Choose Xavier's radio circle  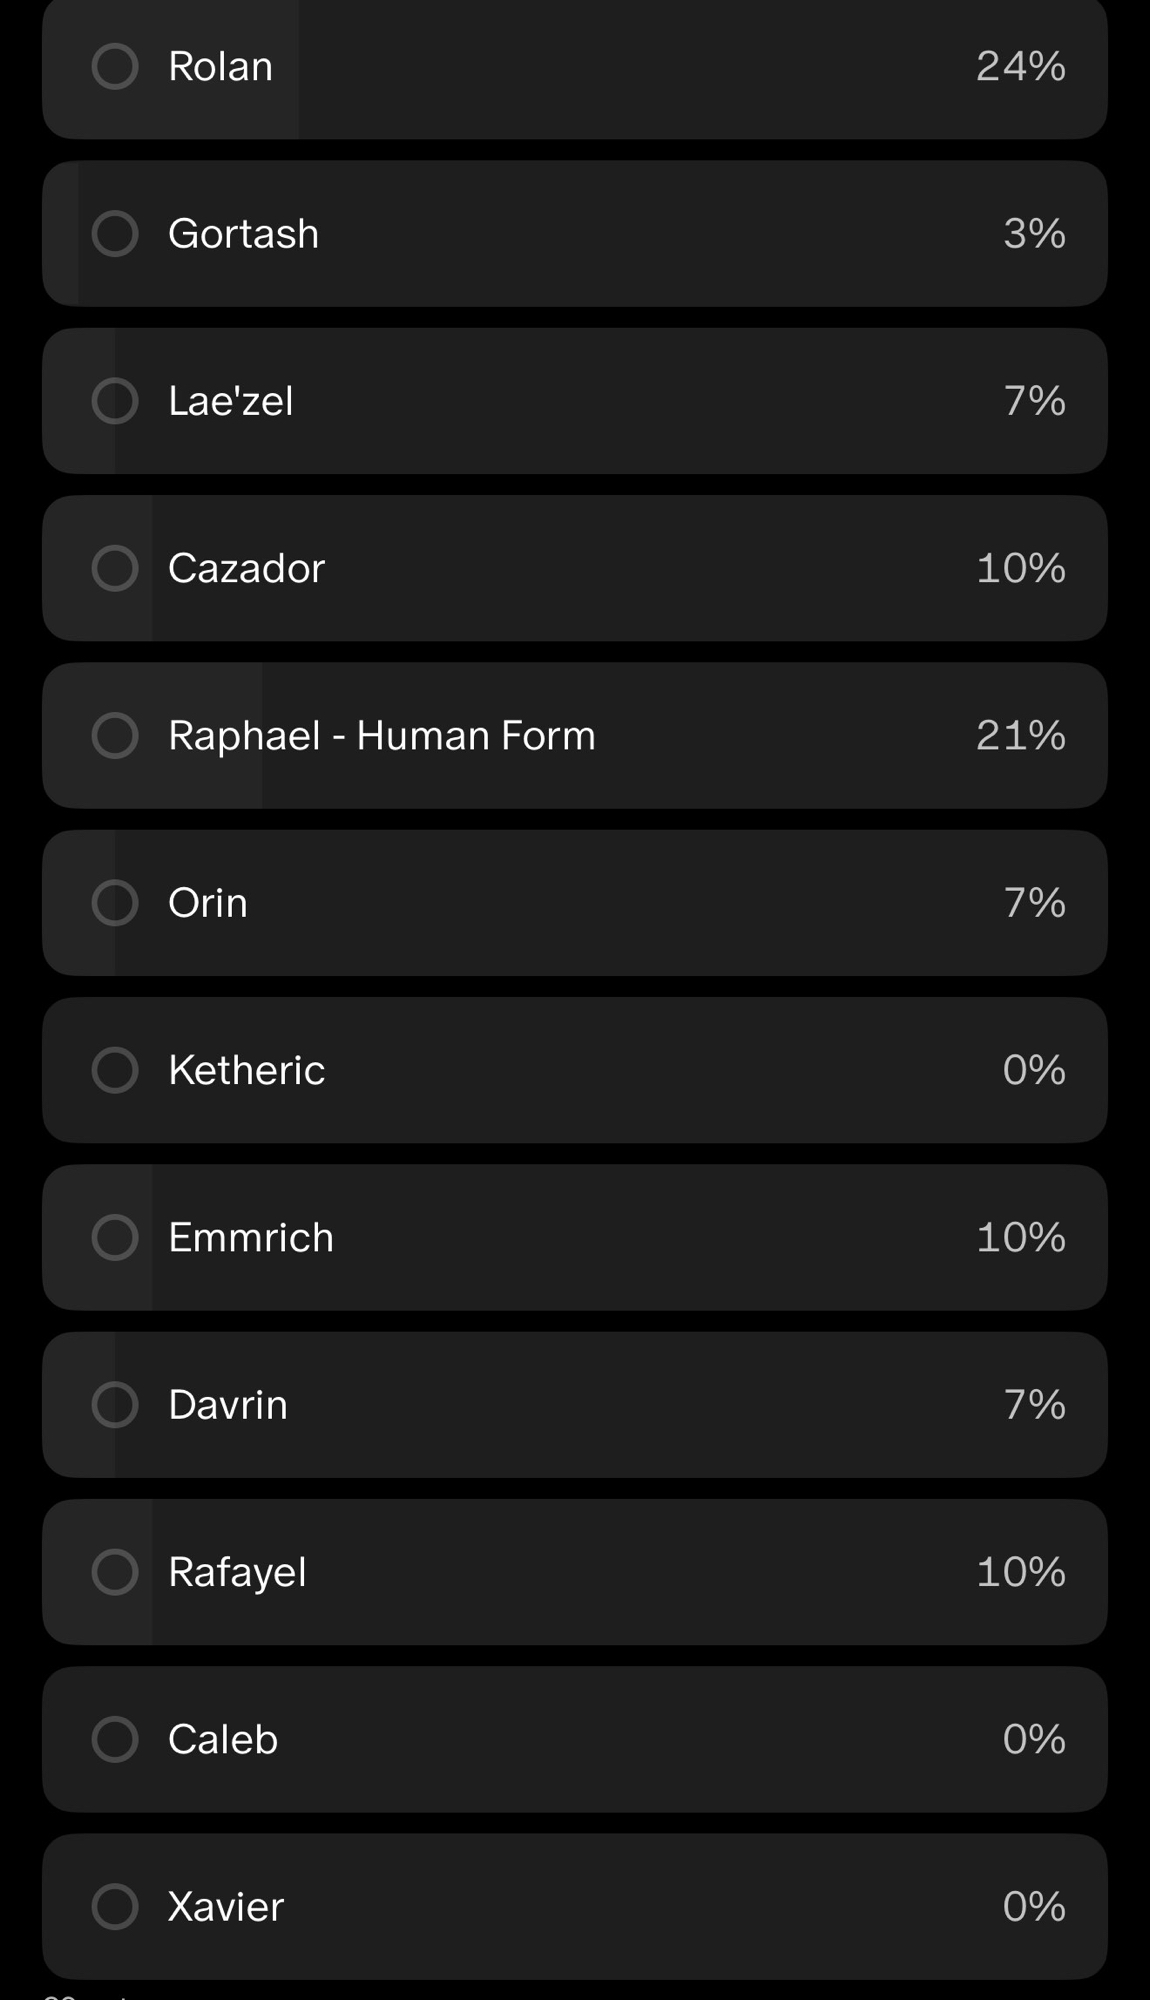115,1907
